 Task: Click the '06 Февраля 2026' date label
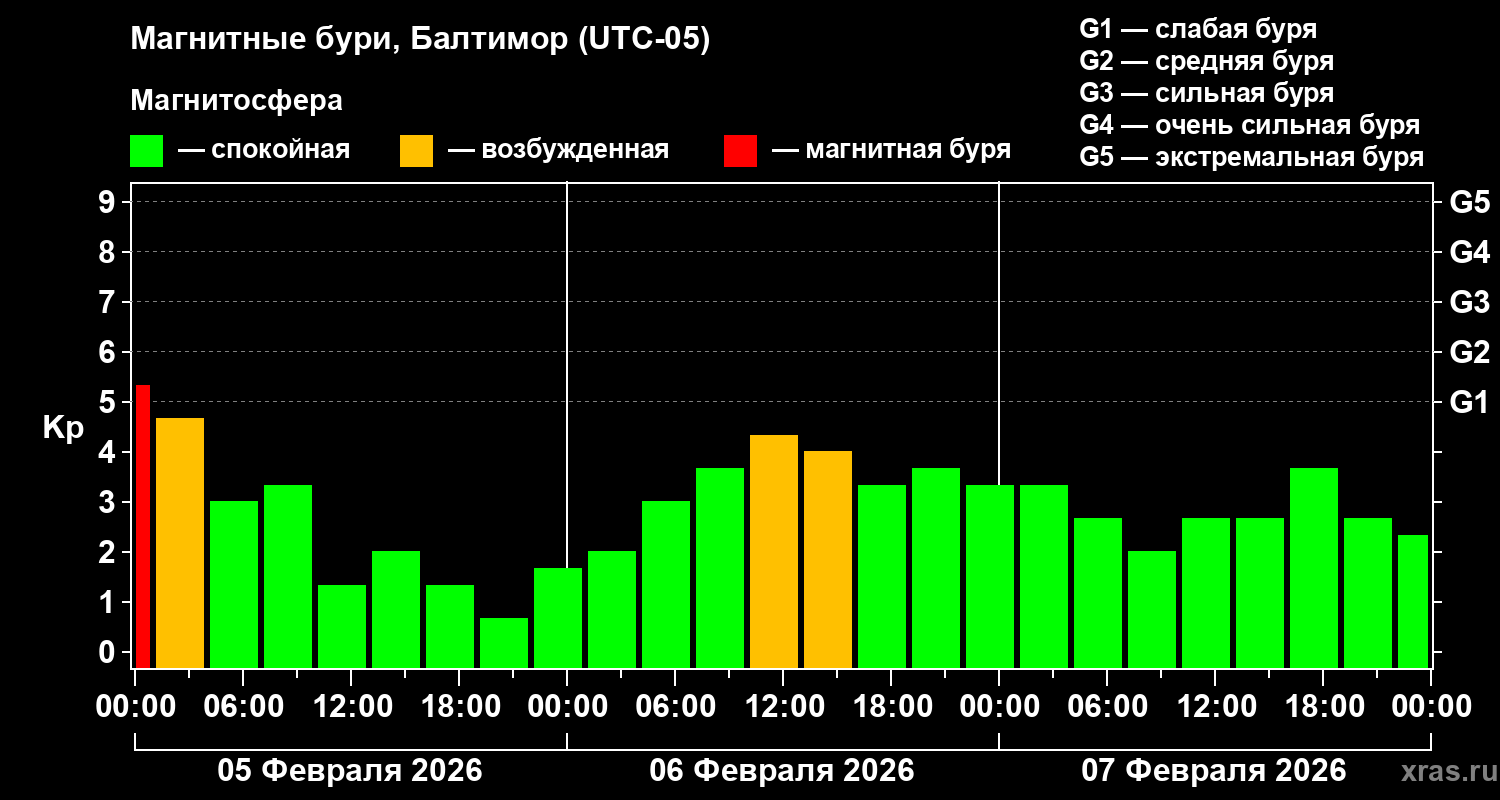point(782,771)
